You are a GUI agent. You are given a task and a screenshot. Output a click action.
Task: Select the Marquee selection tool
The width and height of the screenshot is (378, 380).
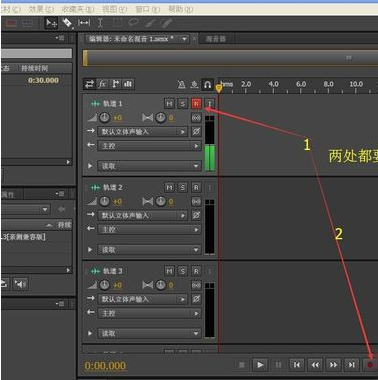[x=117, y=23]
